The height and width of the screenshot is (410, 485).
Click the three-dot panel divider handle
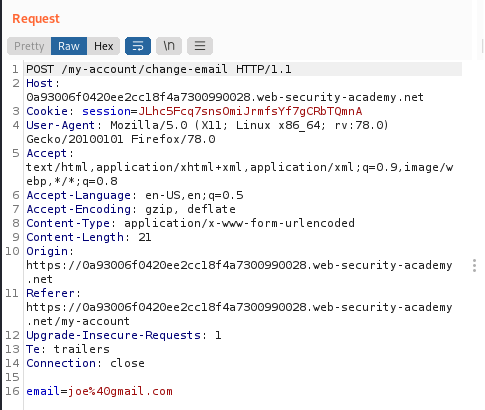[x=474, y=265]
